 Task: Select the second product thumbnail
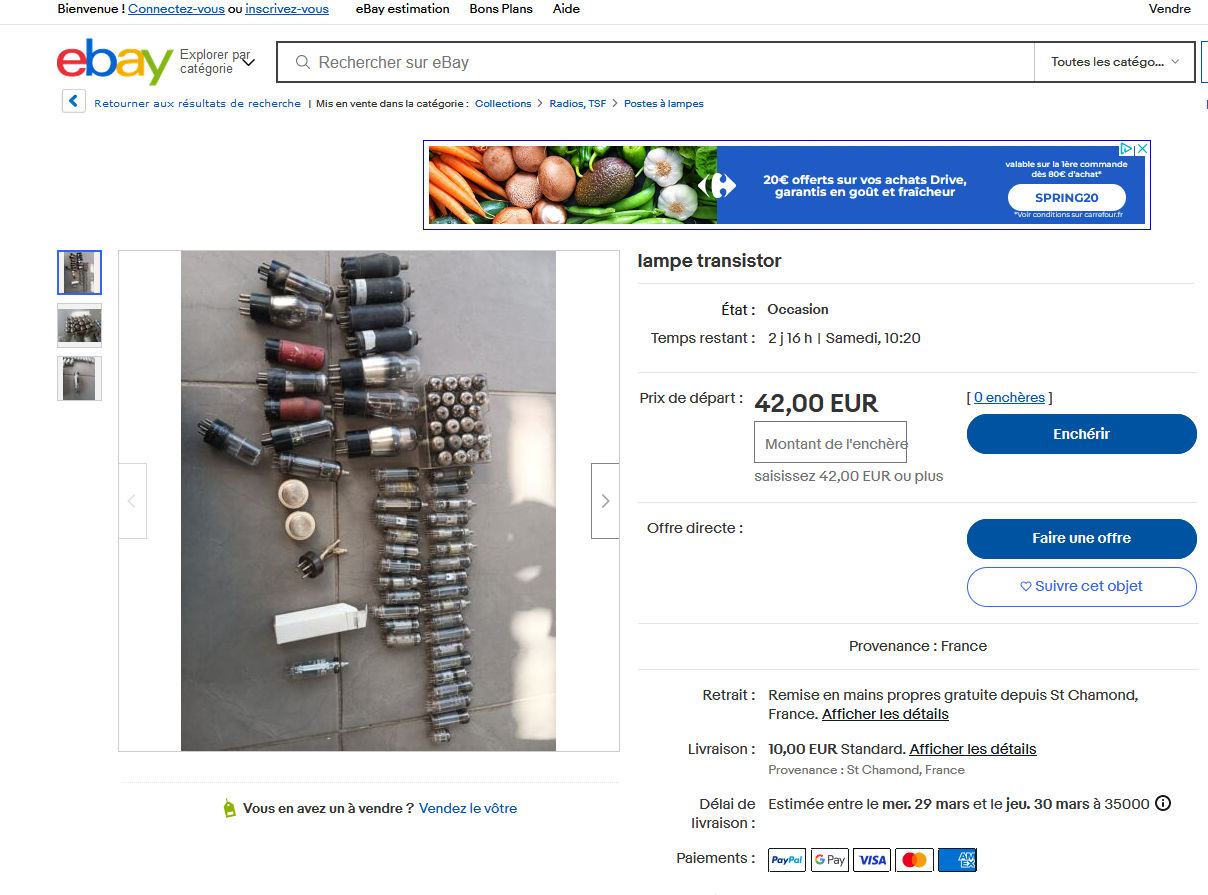coord(79,325)
